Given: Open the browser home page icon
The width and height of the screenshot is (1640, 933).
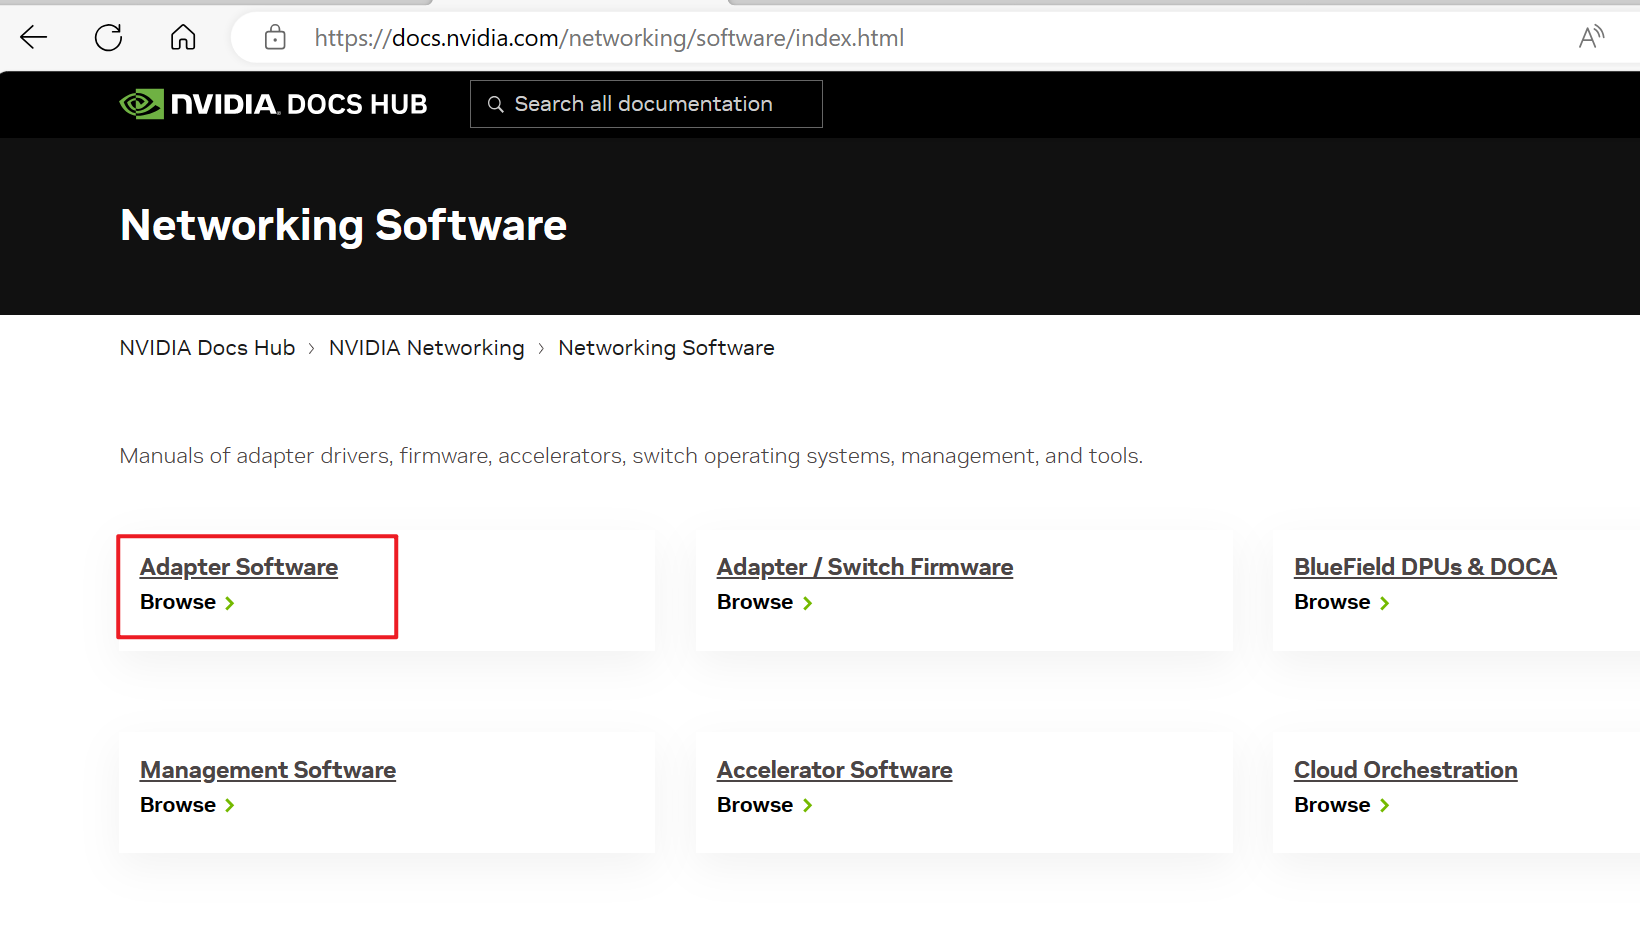Looking at the screenshot, I should [183, 38].
